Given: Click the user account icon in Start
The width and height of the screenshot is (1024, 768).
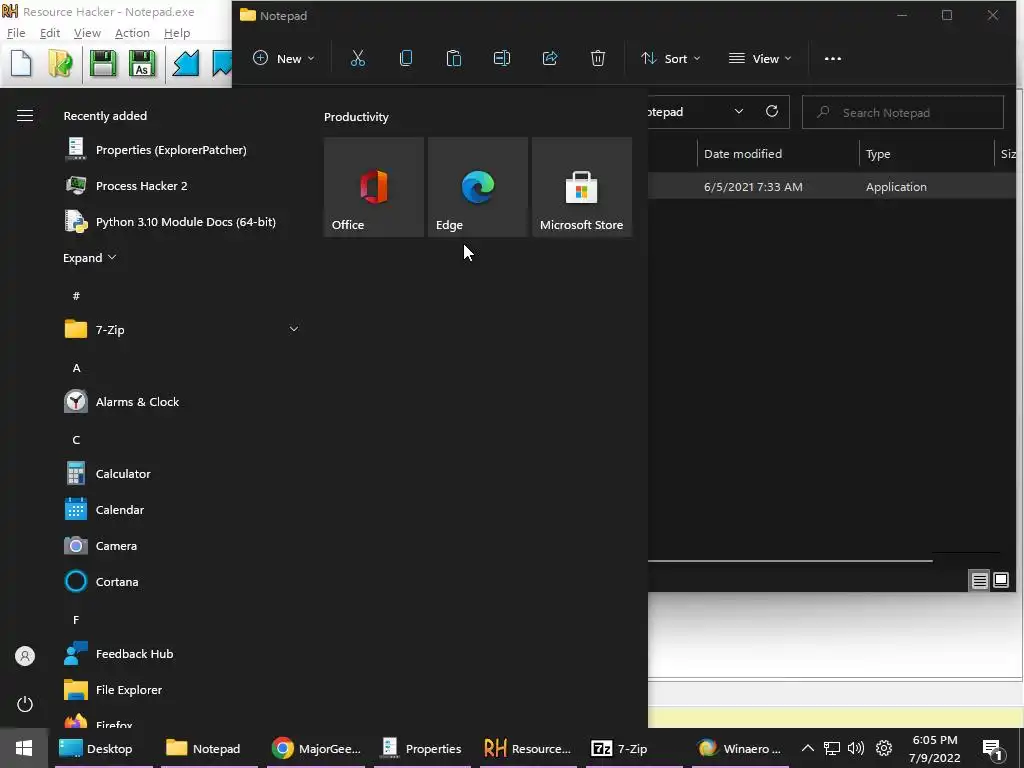Looking at the screenshot, I should [x=25, y=656].
